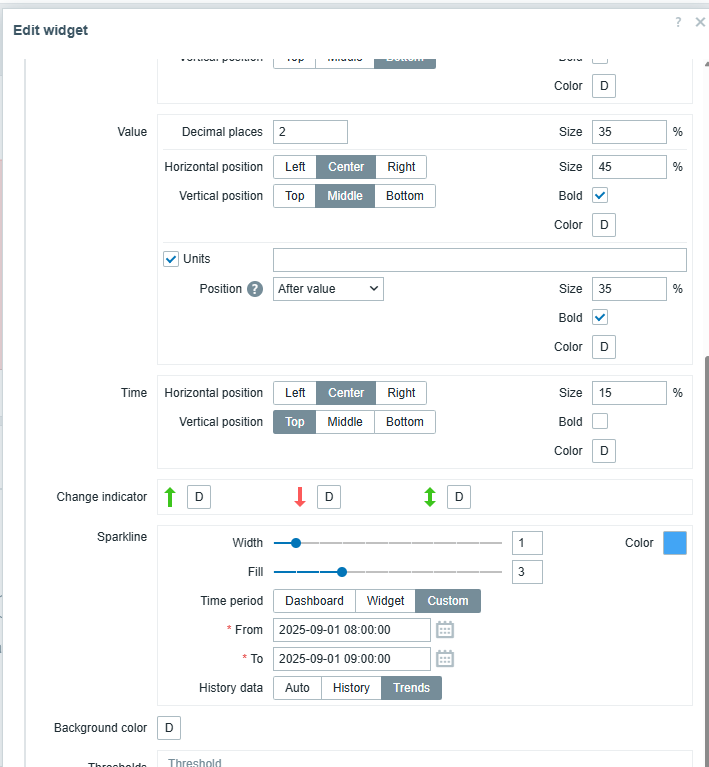Disable Bold for the Units text
The image size is (709, 767).
tap(600, 317)
